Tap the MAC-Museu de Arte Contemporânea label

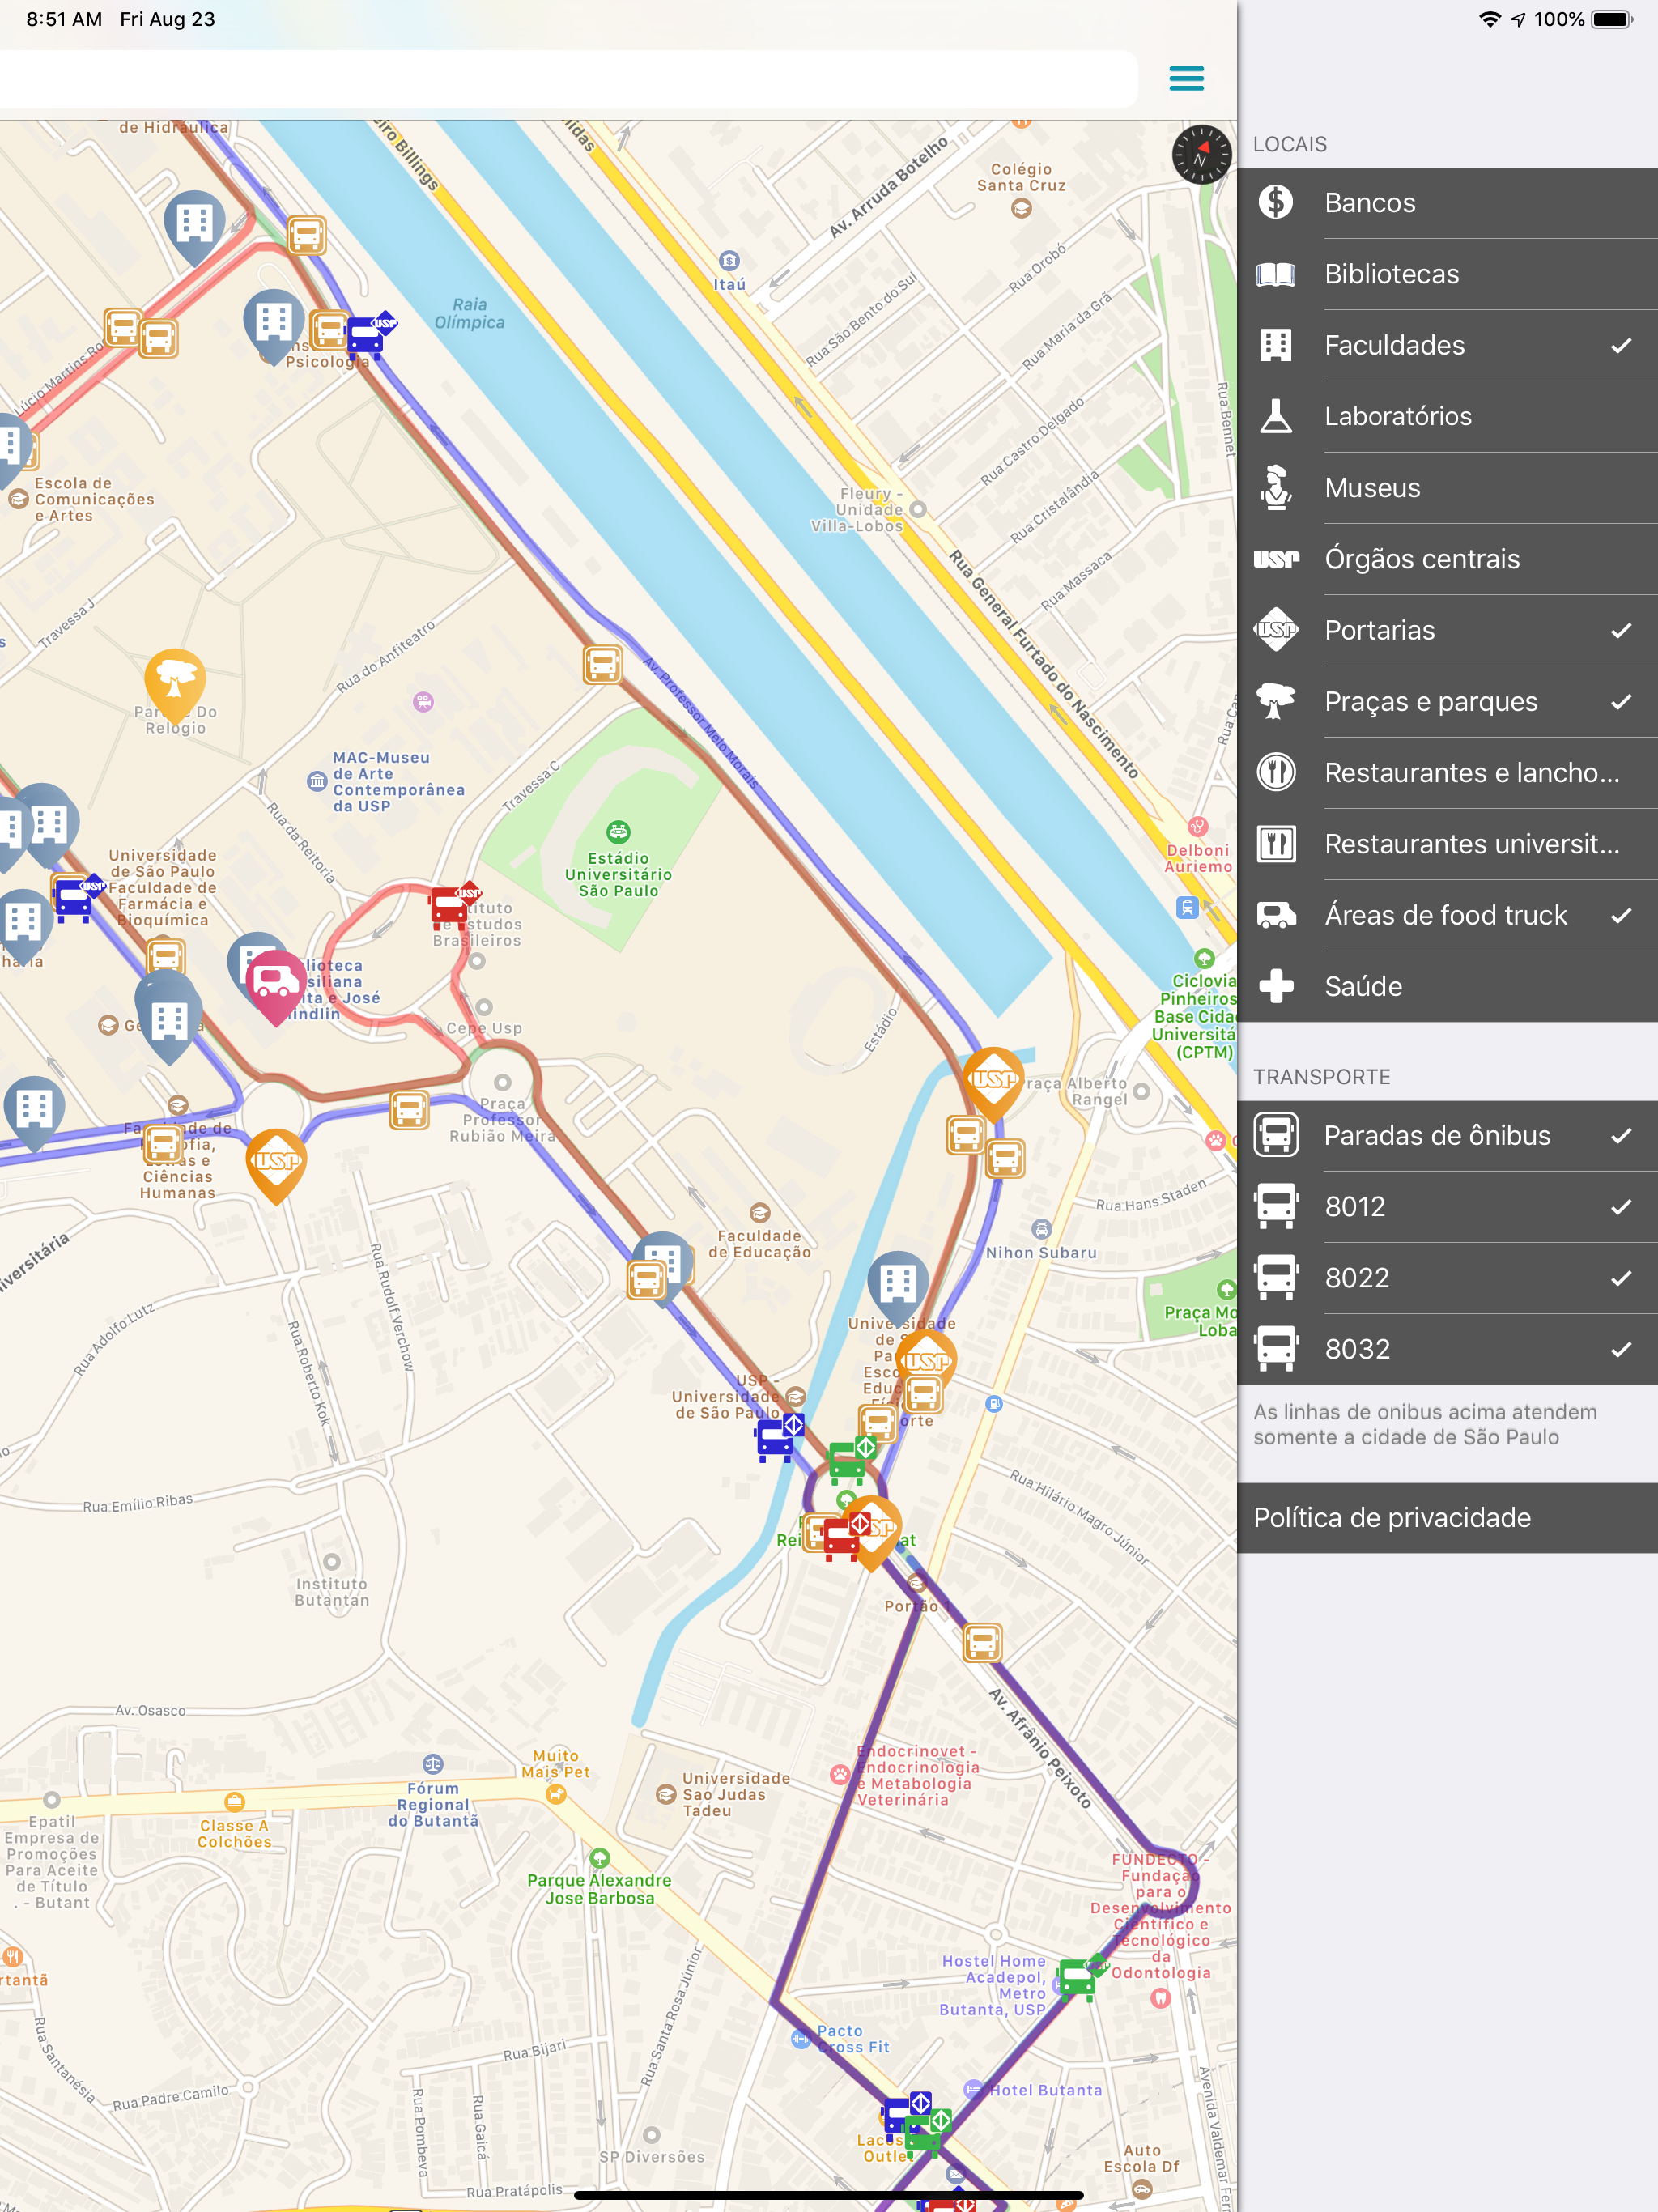point(398,781)
